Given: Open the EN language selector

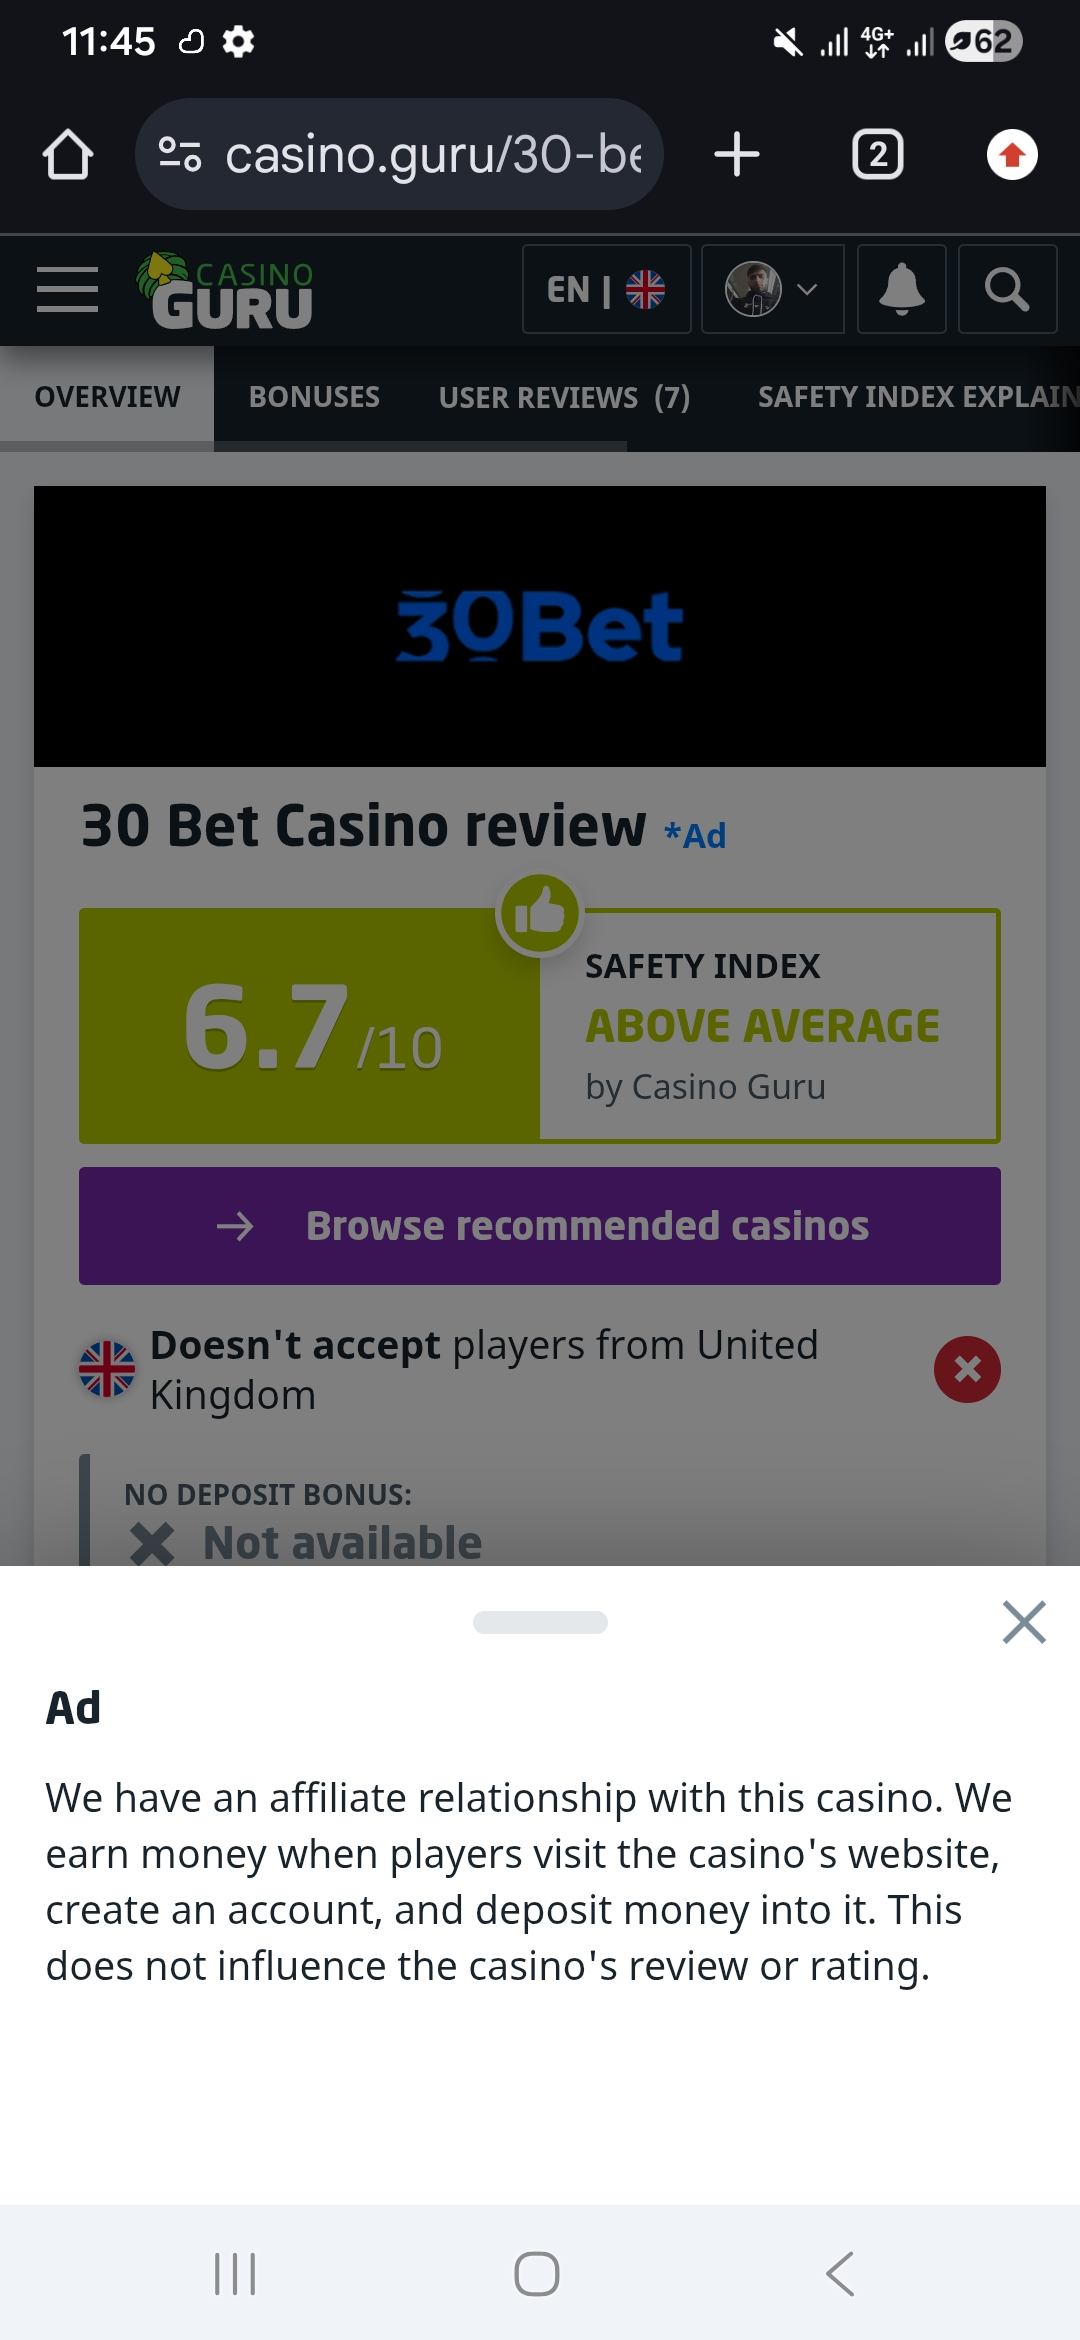Looking at the screenshot, I should (x=606, y=289).
